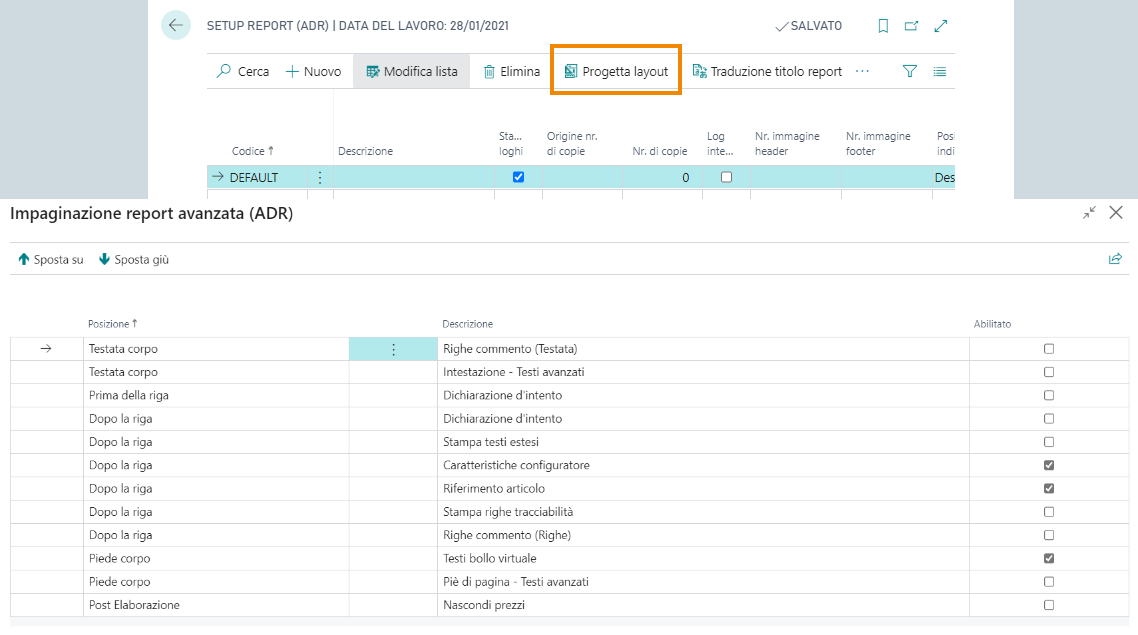1138x635 pixels.
Task: Click the bookmark icon in header
Action: 883,26
